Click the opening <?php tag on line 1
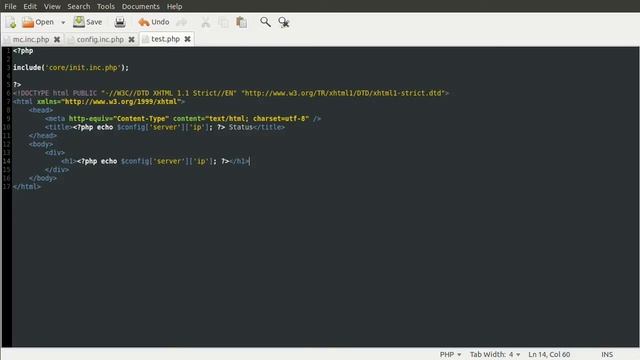 (23, 51)
